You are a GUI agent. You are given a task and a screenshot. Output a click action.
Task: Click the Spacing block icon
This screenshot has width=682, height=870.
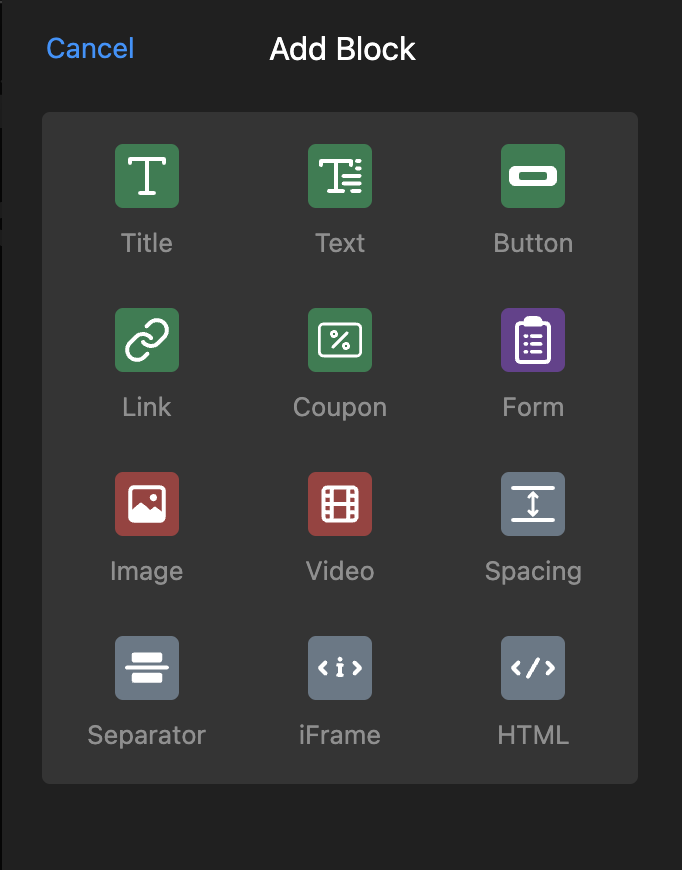(x=533, y=504)
